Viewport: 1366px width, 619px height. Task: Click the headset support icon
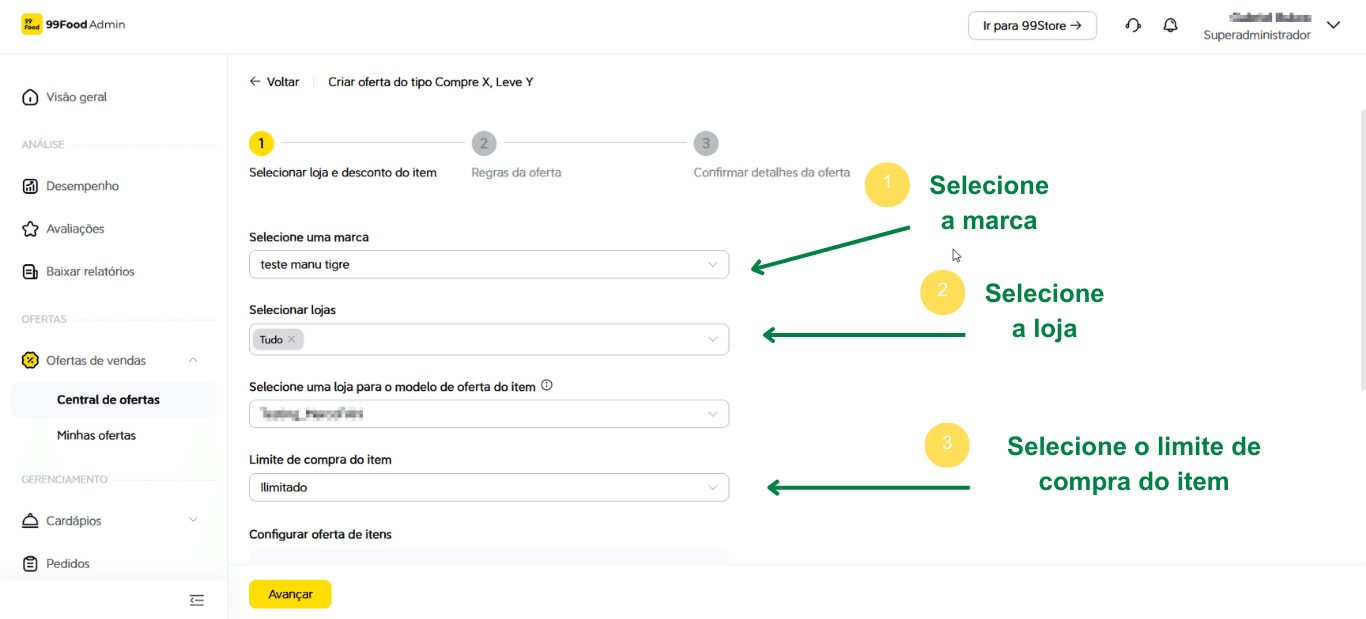click(1133, 26)
